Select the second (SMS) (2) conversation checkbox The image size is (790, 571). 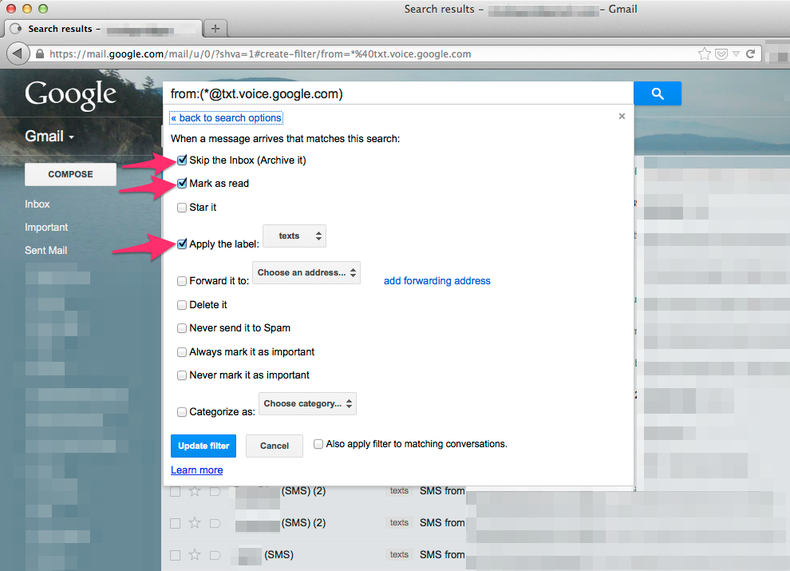(175, 524)
